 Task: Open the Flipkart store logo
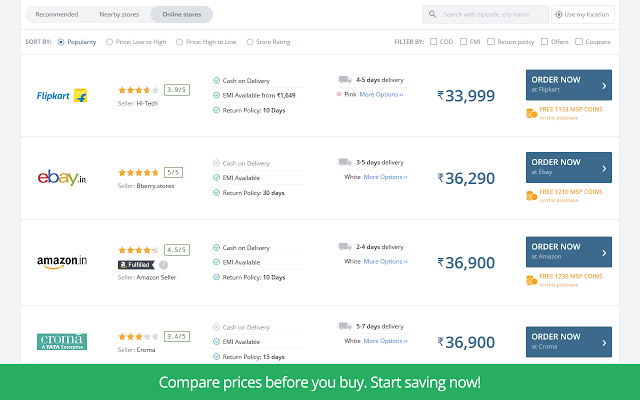pos(62,96)
